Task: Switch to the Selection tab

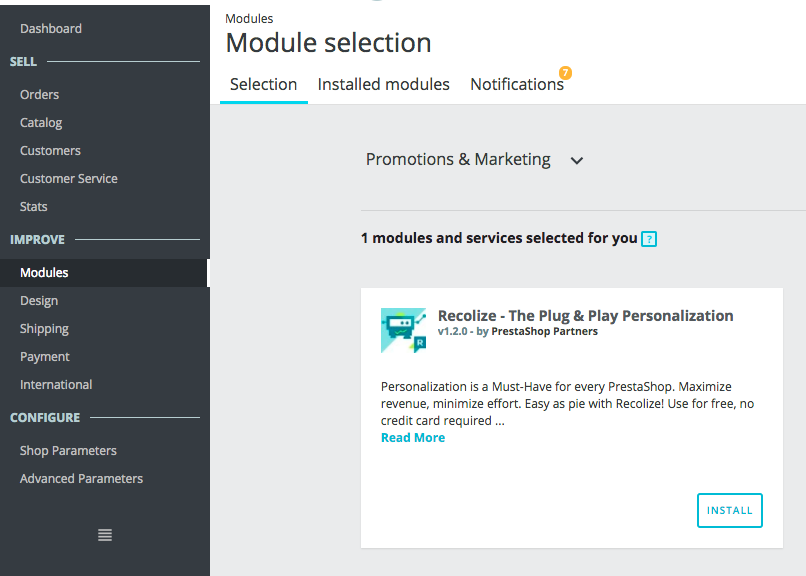Action: (x=264, y=84)
